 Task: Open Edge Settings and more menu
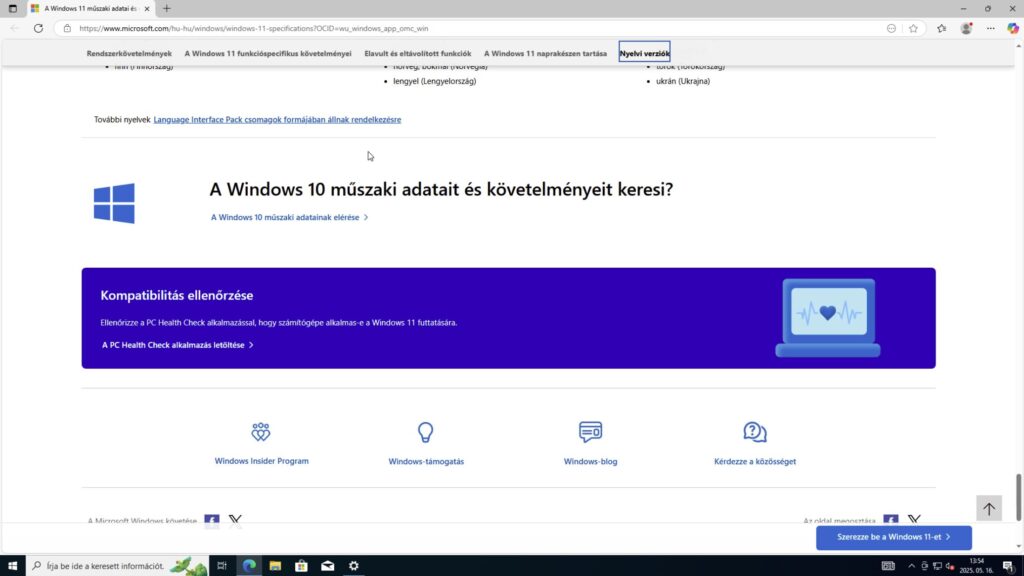point(991,28)
